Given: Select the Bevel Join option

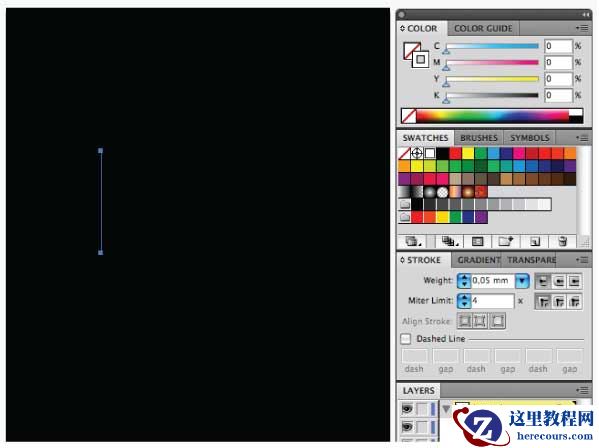Looking at the screenshot, I should click(574, 302).
